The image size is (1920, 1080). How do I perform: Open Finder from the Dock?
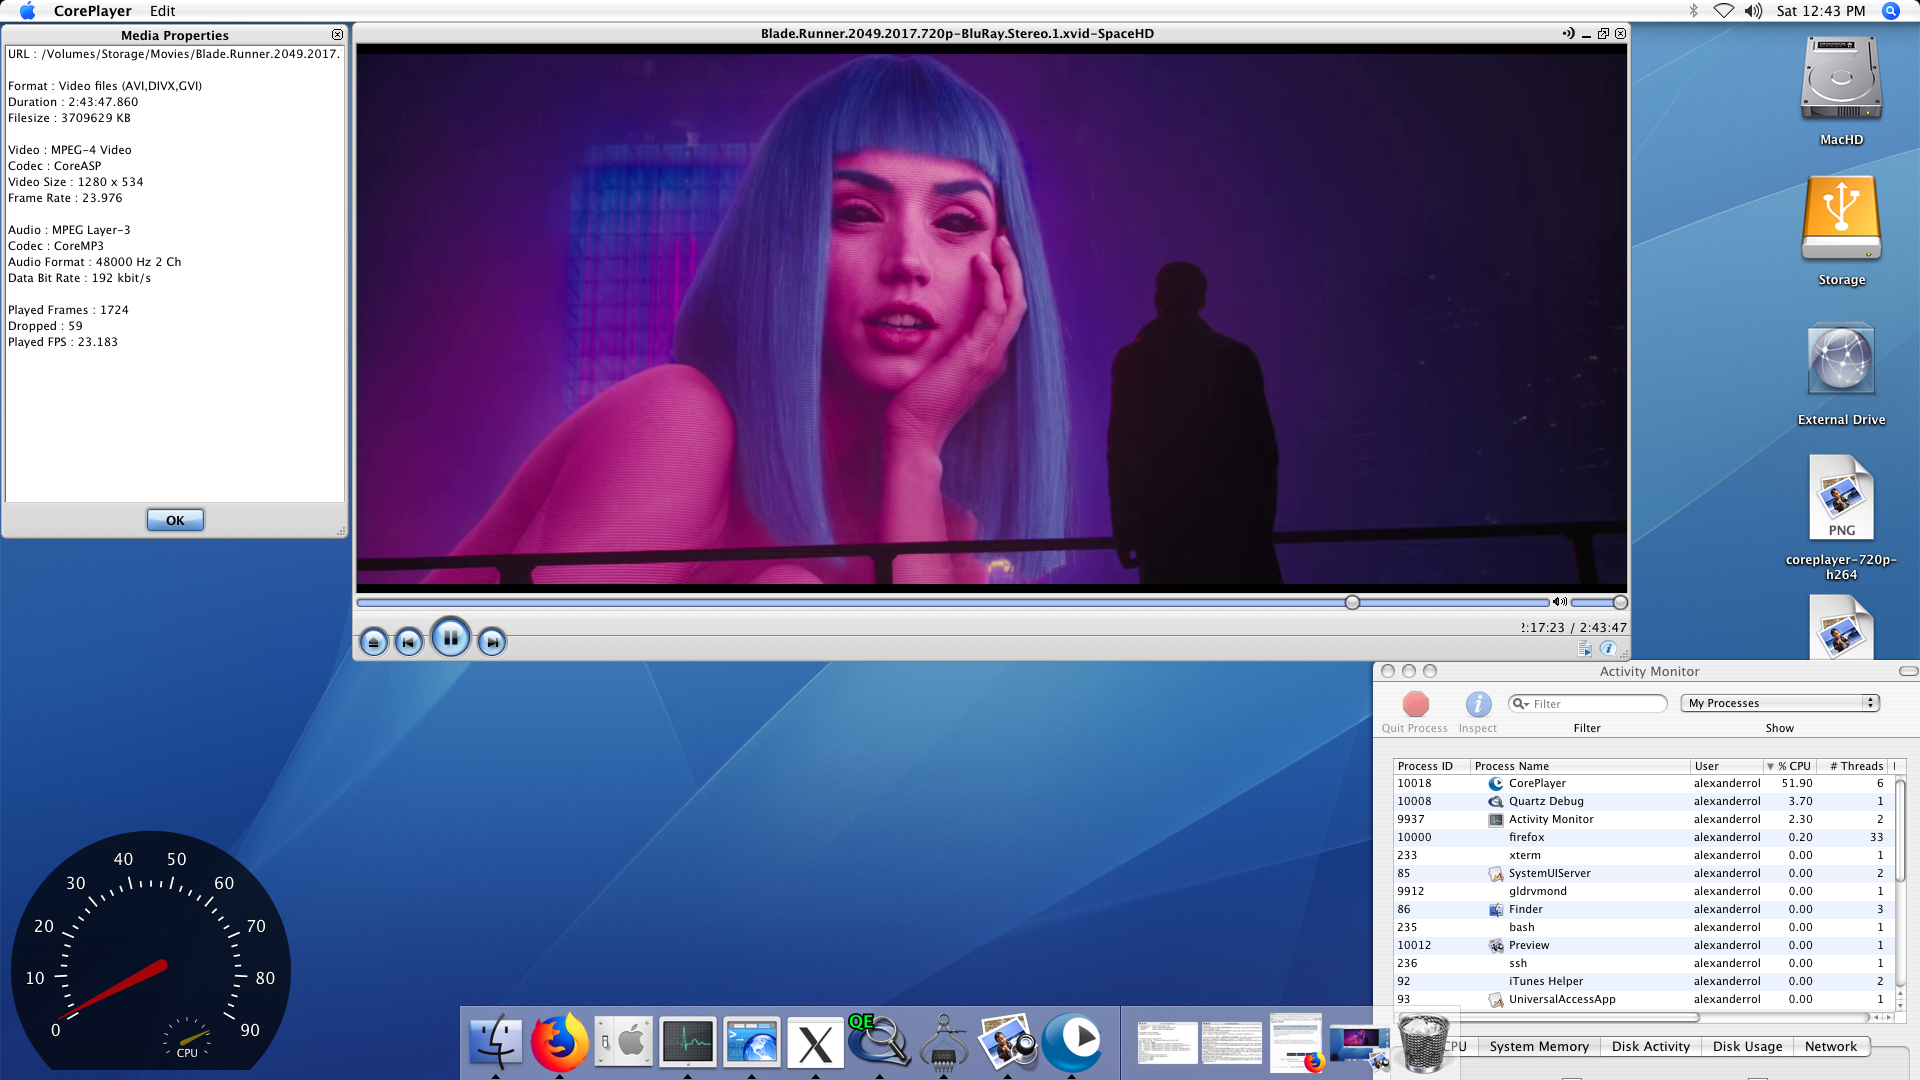click(x=495, y=1042)
